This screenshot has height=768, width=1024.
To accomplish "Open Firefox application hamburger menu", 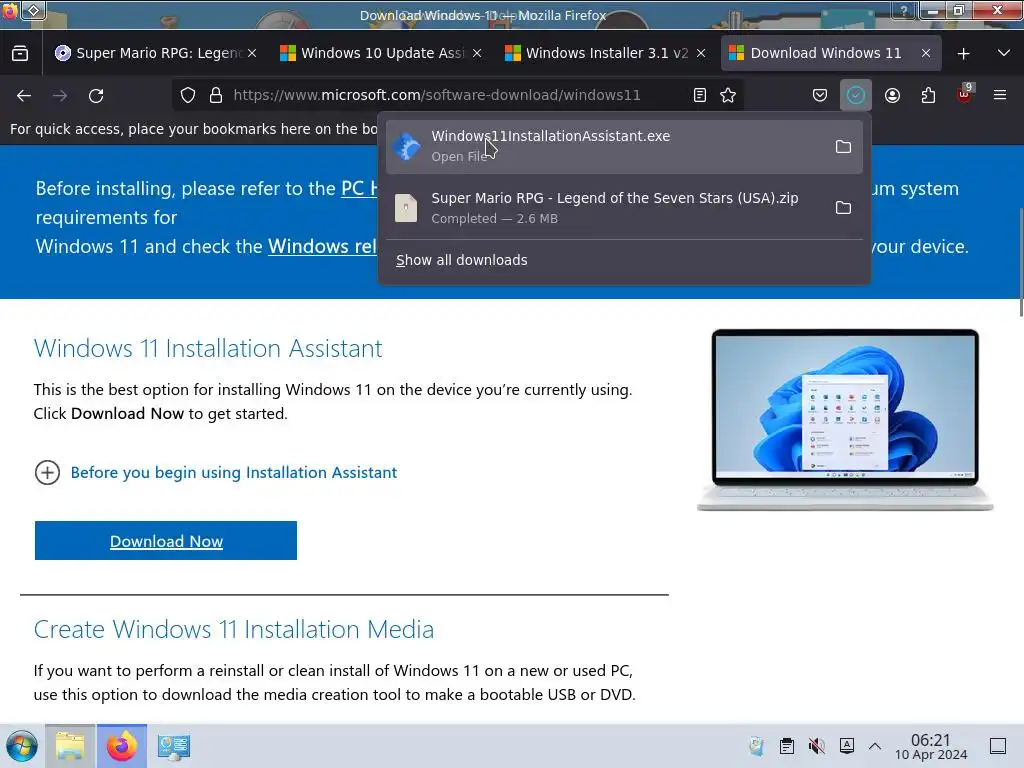I will coord(1000,95).
